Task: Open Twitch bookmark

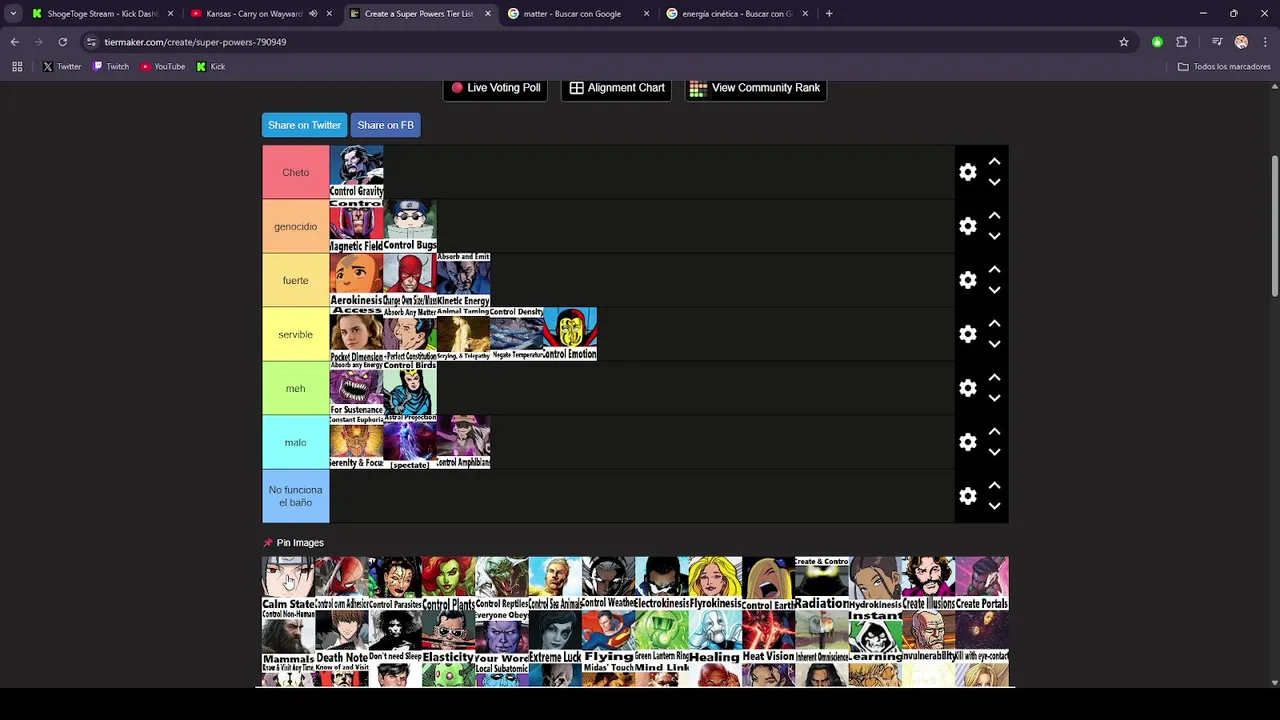Action: 111,67
